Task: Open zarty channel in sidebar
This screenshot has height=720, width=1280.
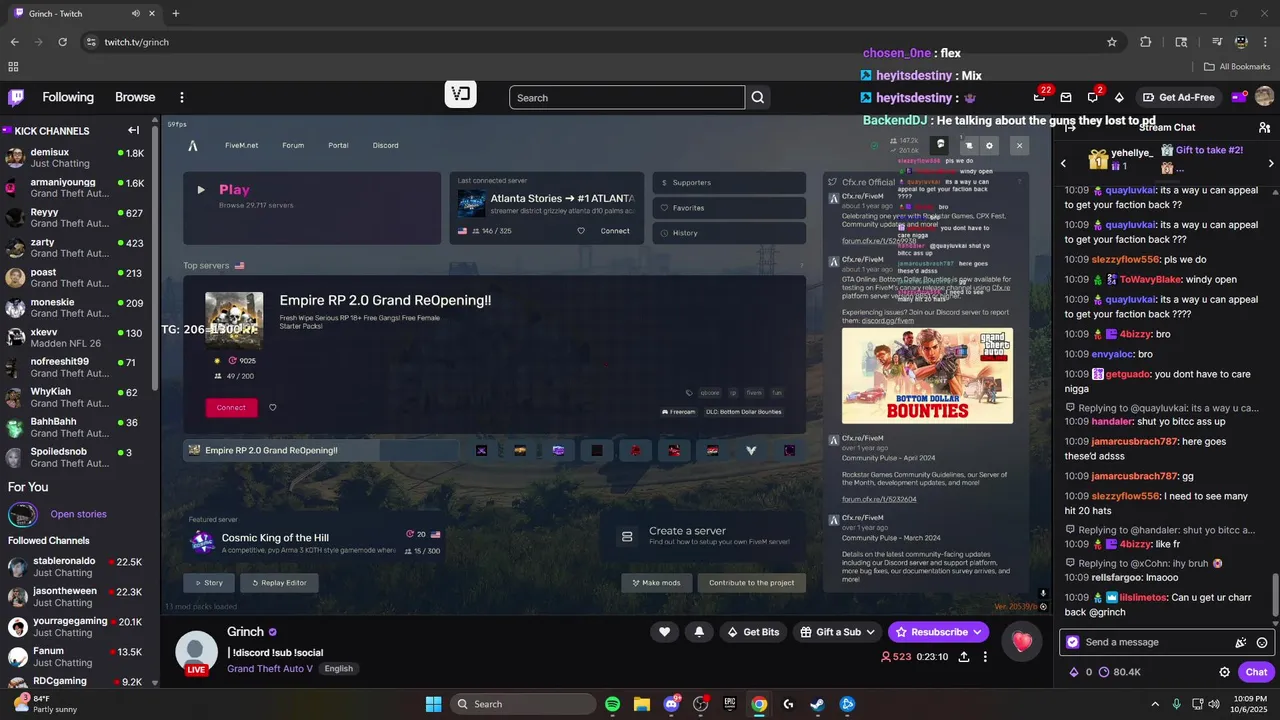Action: click(x=76, y=248)
